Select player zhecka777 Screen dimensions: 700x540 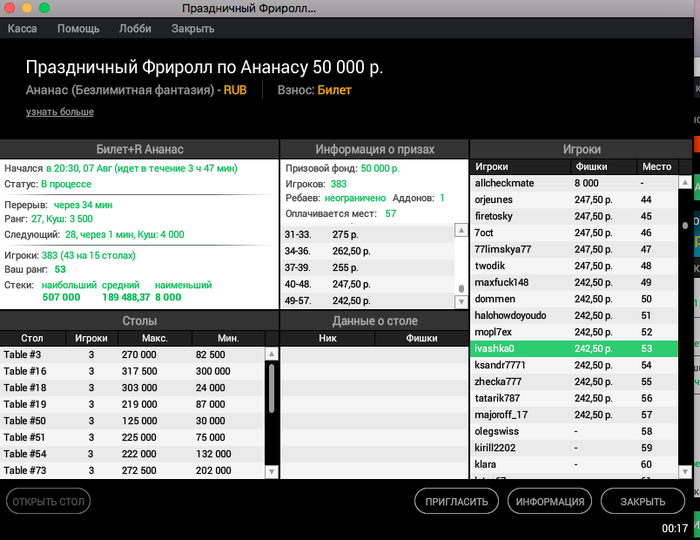[x=574, y=381]
